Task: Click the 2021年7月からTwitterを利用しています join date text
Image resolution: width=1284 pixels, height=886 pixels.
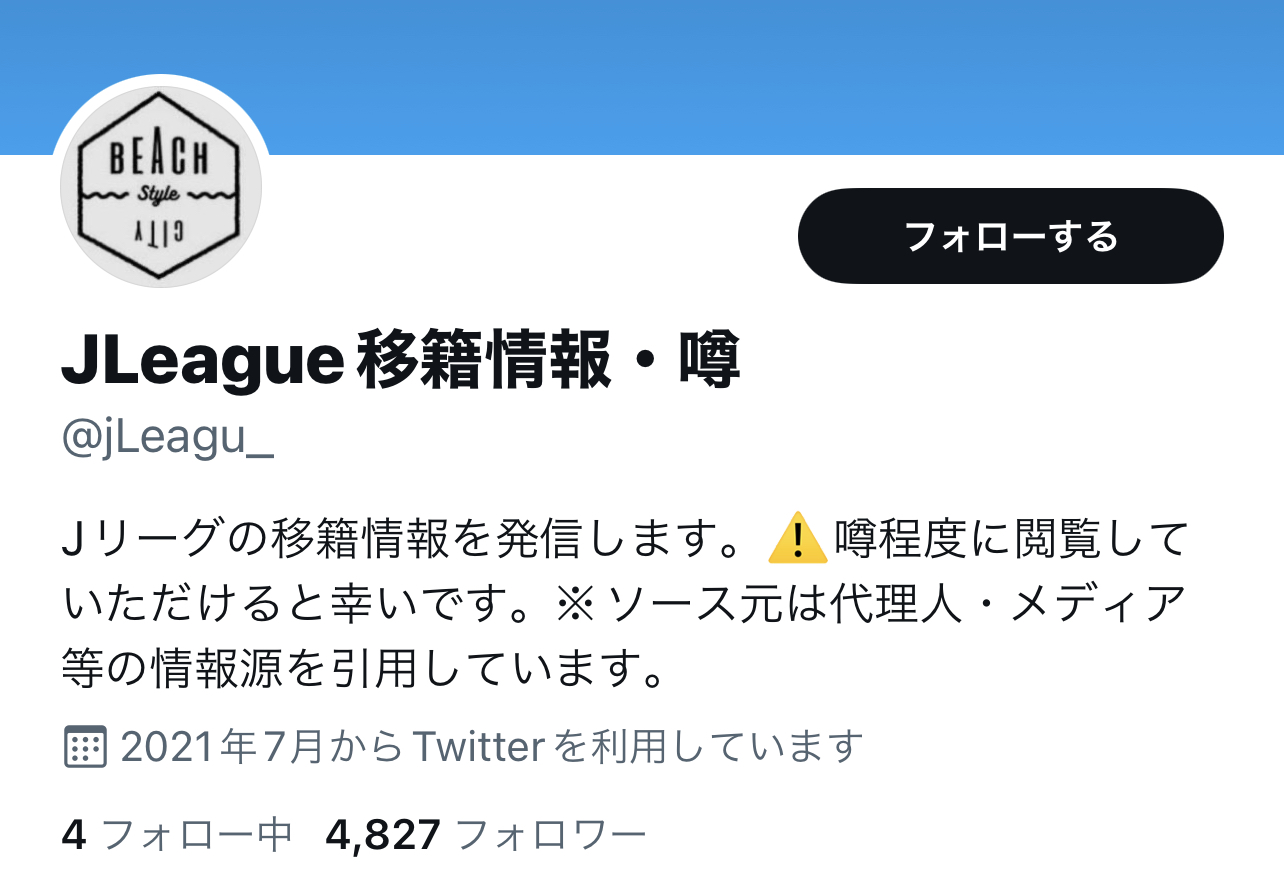Action: click(x=492, y=746)
